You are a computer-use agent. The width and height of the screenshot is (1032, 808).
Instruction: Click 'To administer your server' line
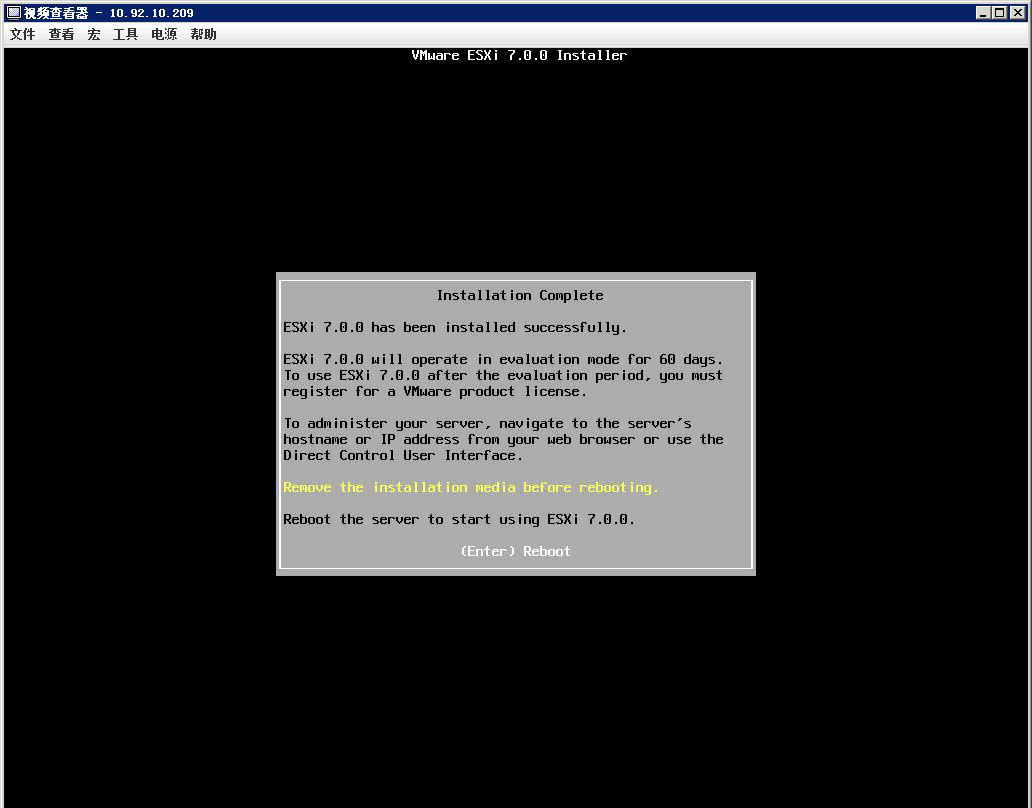click(x=487, y=424)
